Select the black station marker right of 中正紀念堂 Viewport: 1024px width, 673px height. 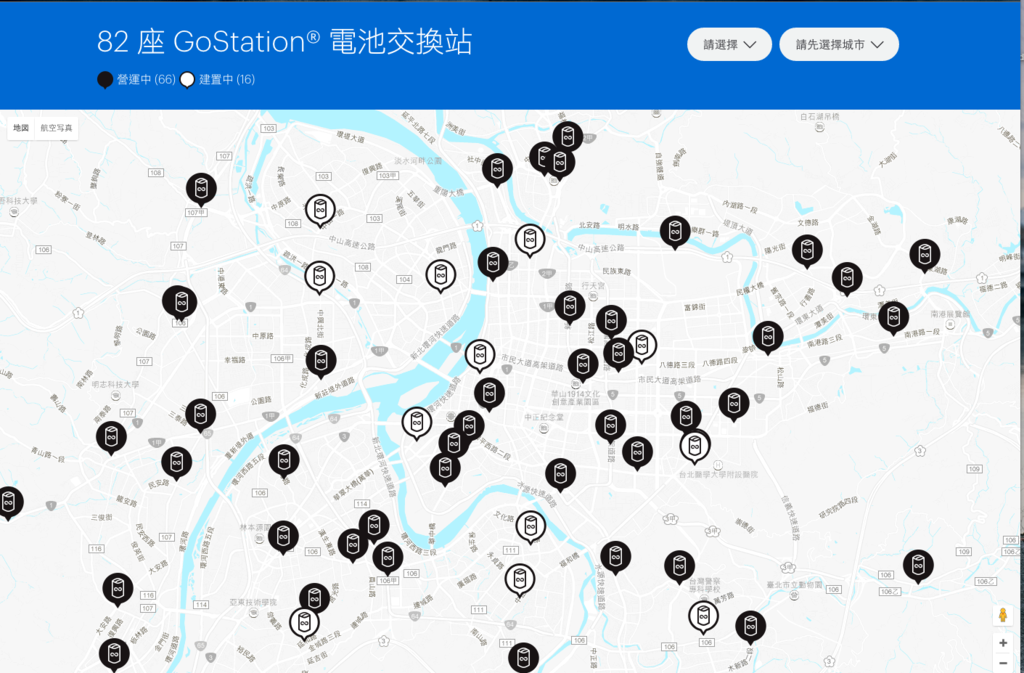611,426
